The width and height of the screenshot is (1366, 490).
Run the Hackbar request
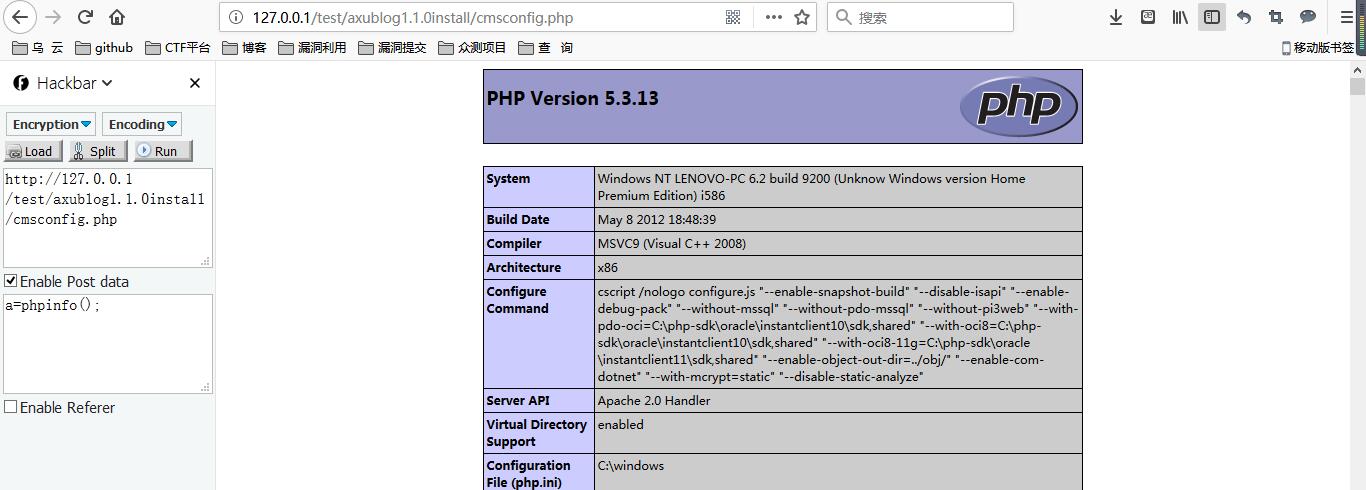pos(163,151)
